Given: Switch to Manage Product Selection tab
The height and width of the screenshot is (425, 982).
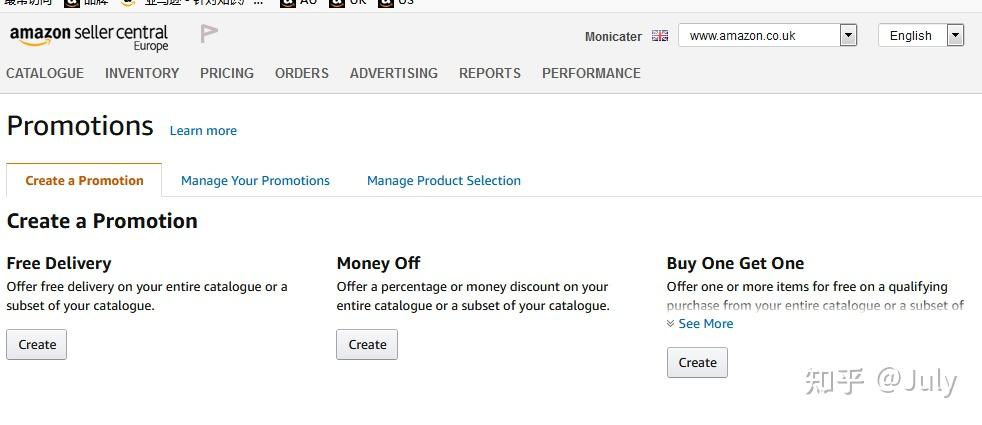Looking at the screenshot, I should point(444,181).
